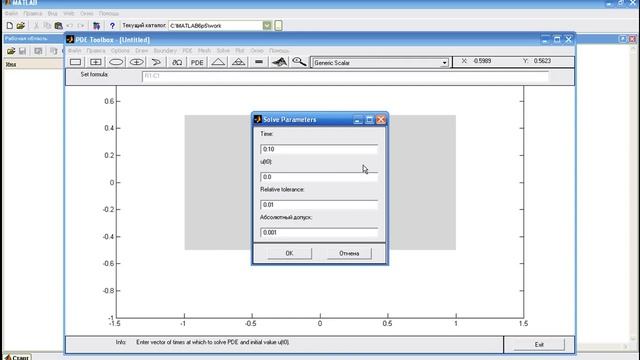Close the Solve Parameters dialog
Viewport: 640px width, 360px height.
[381, 119]
